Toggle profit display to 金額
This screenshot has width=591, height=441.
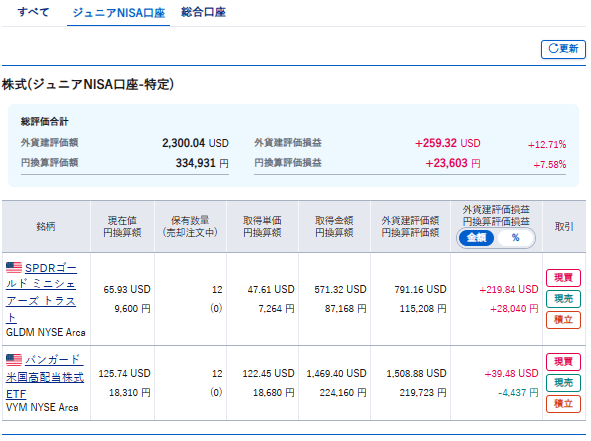tap(476, 238)
